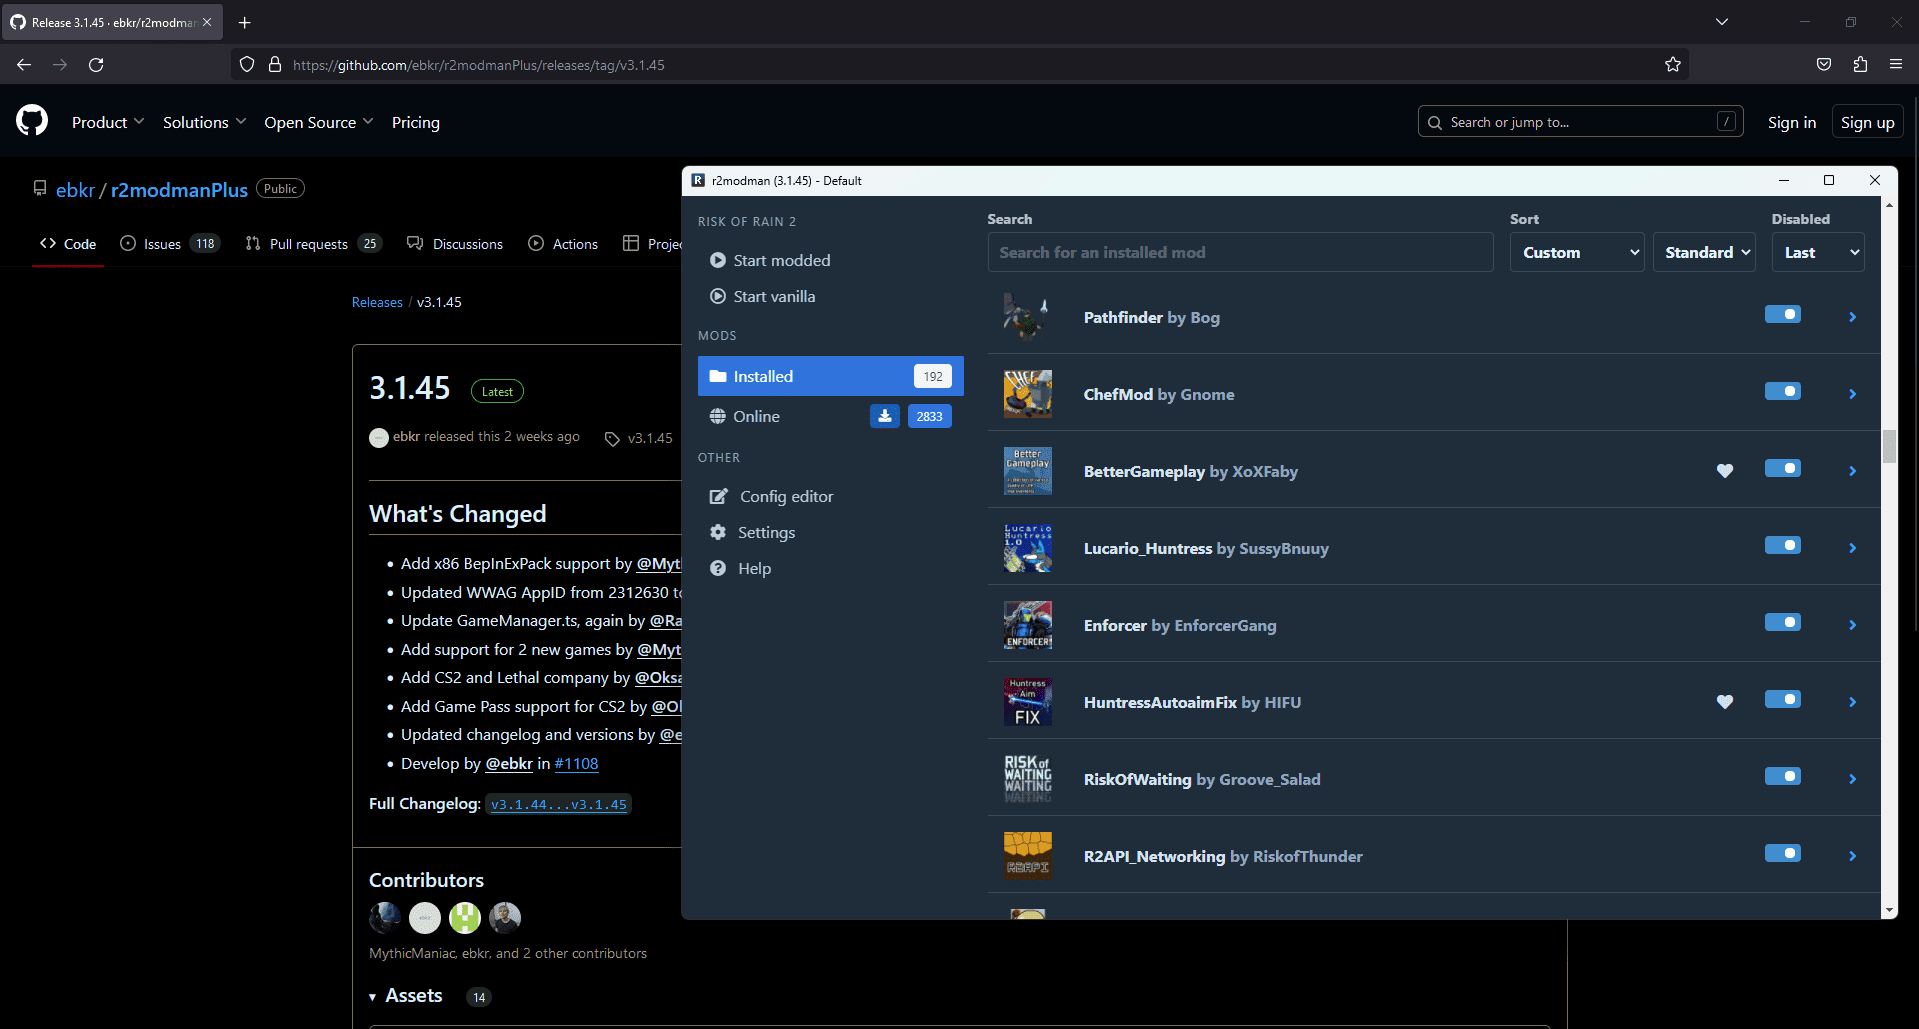
Task: Go back in browser history
Action: [x=24, y=64]
